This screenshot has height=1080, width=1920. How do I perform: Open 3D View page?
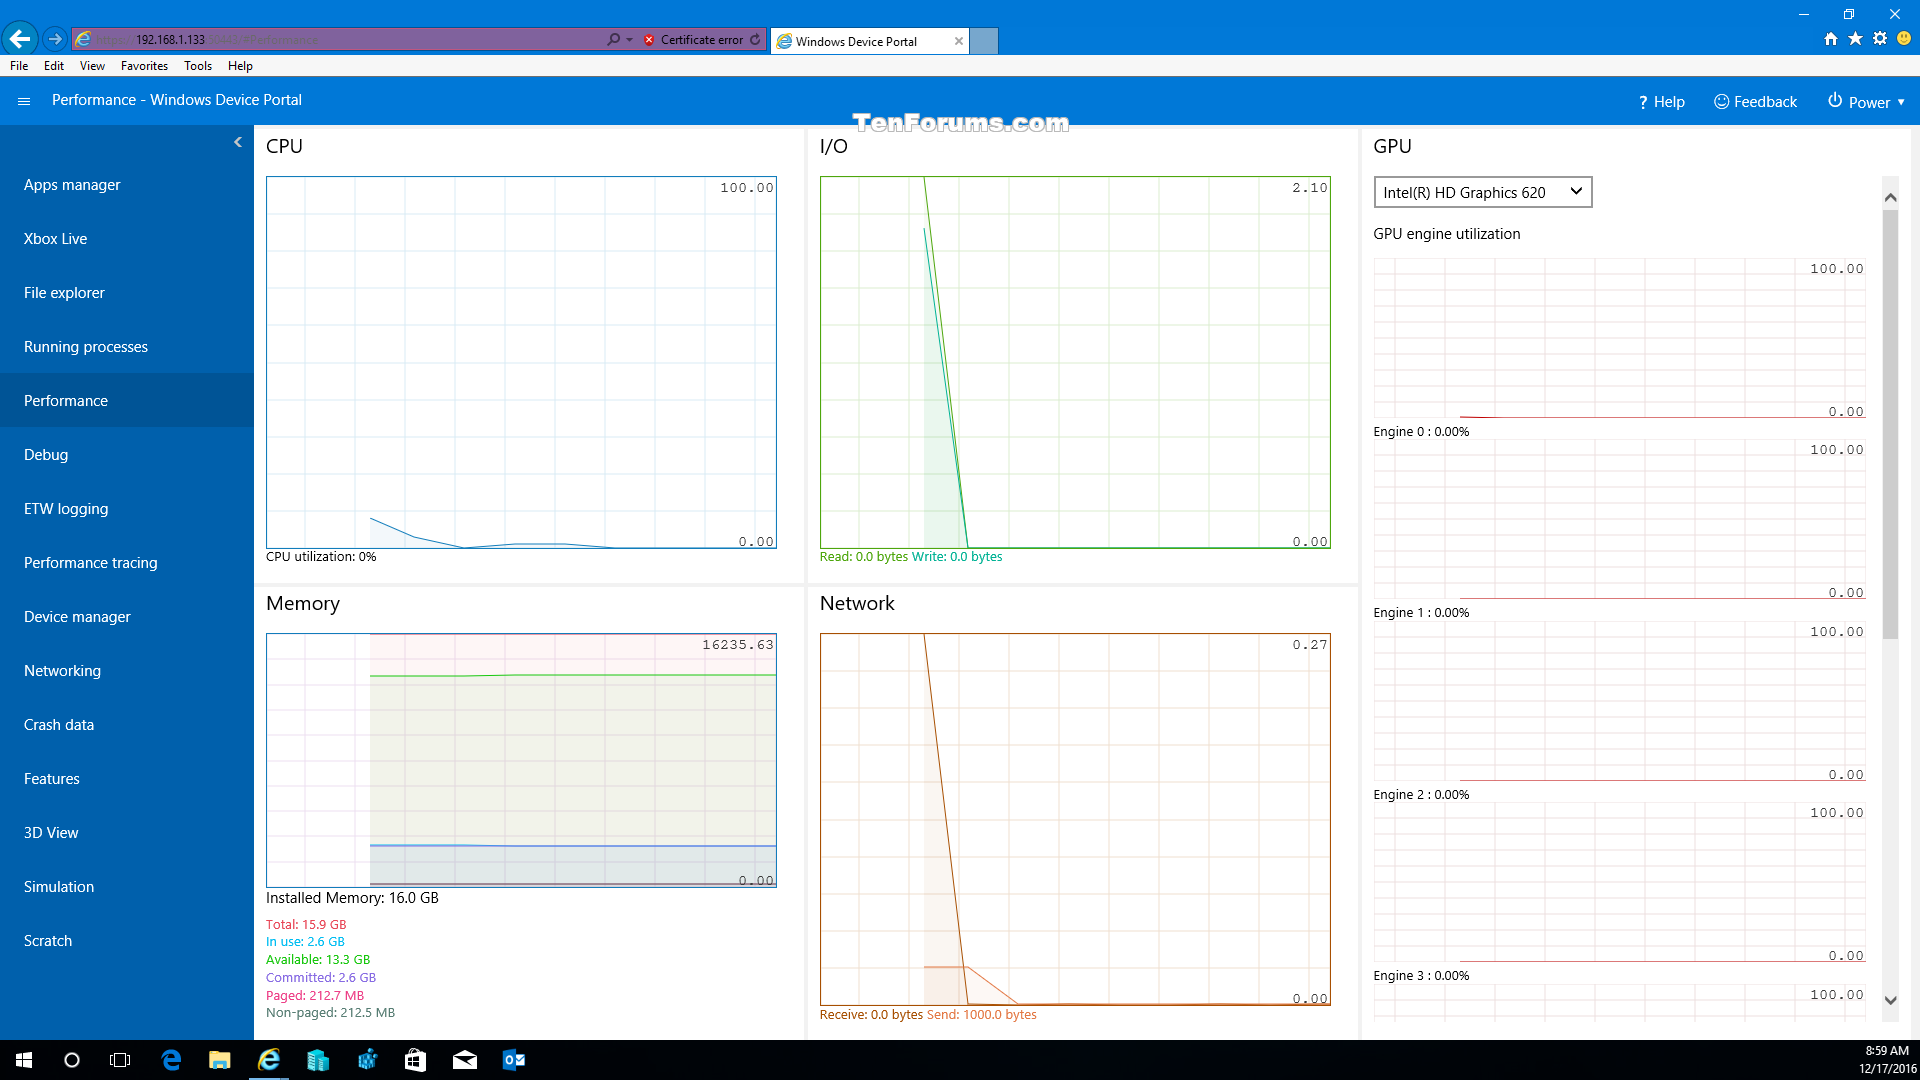click(127, 833)
